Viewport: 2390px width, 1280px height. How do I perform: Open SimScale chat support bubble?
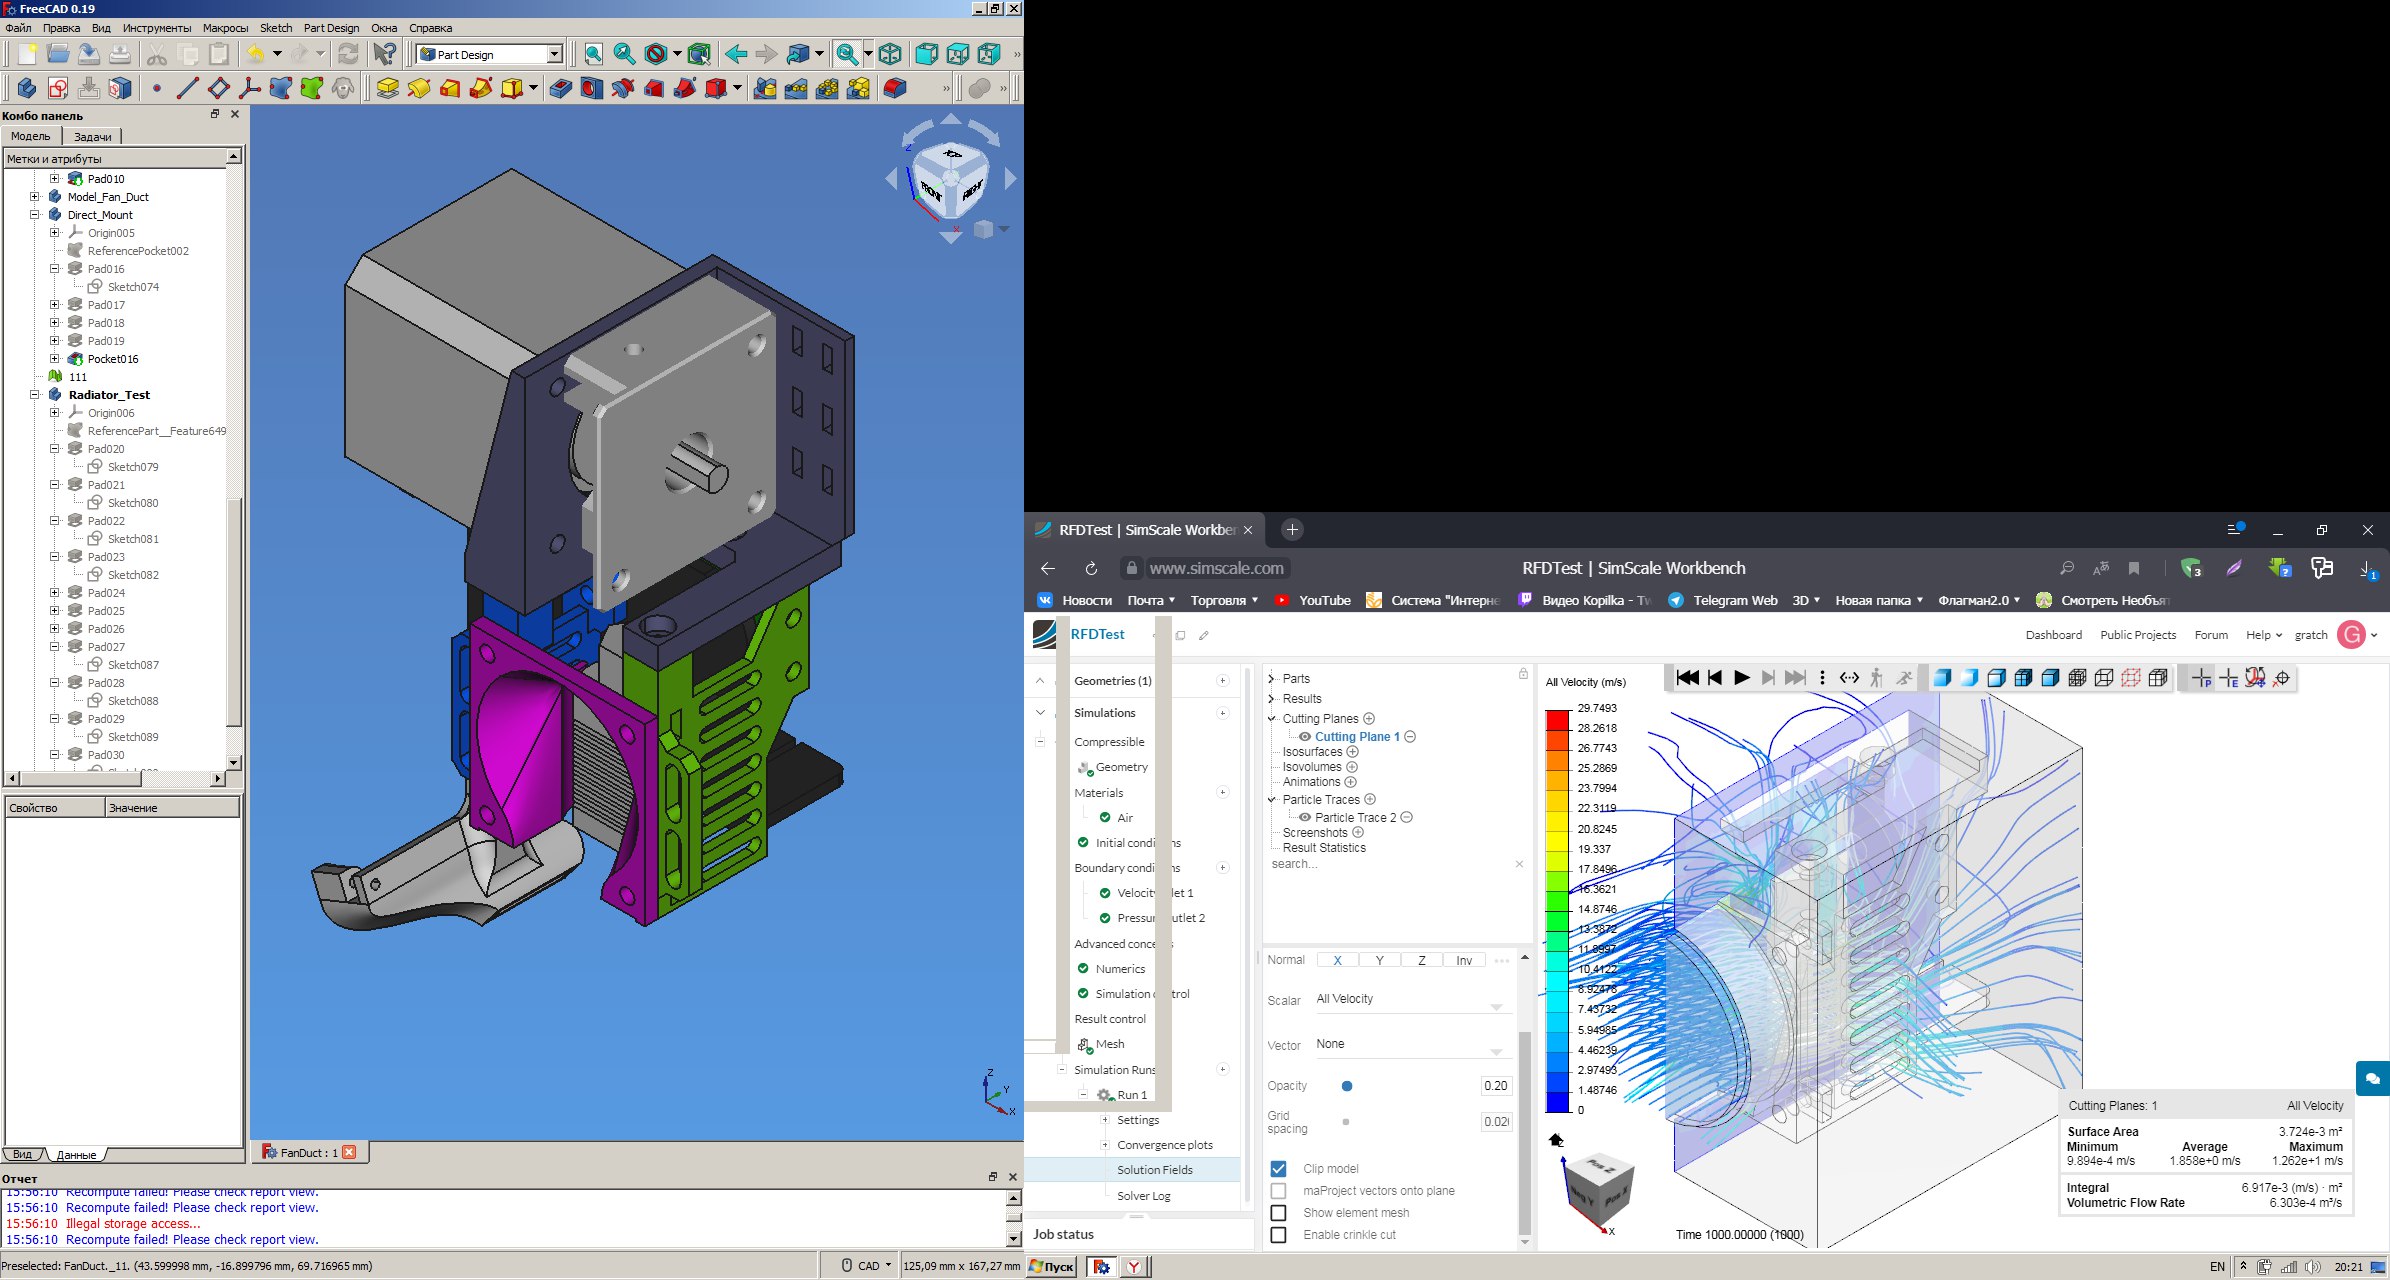2372,1079
